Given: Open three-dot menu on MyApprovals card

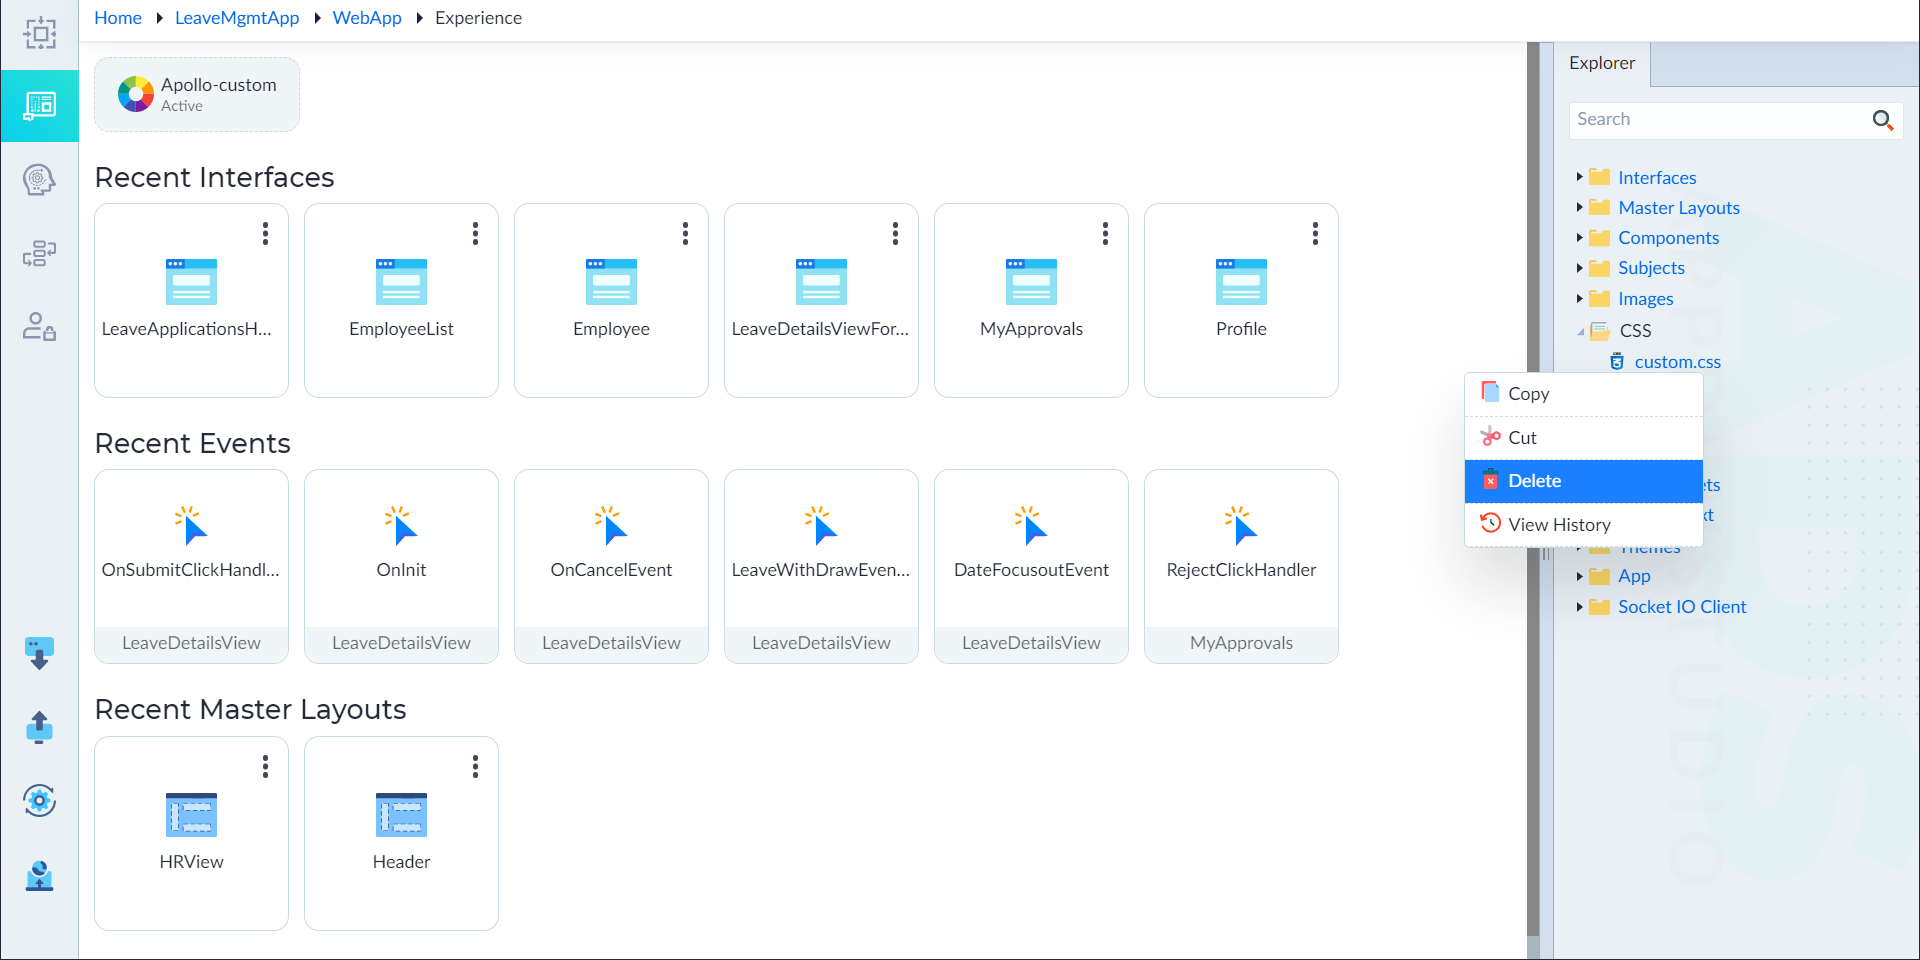Looking at the screenshot, I should coord(1105,234).
